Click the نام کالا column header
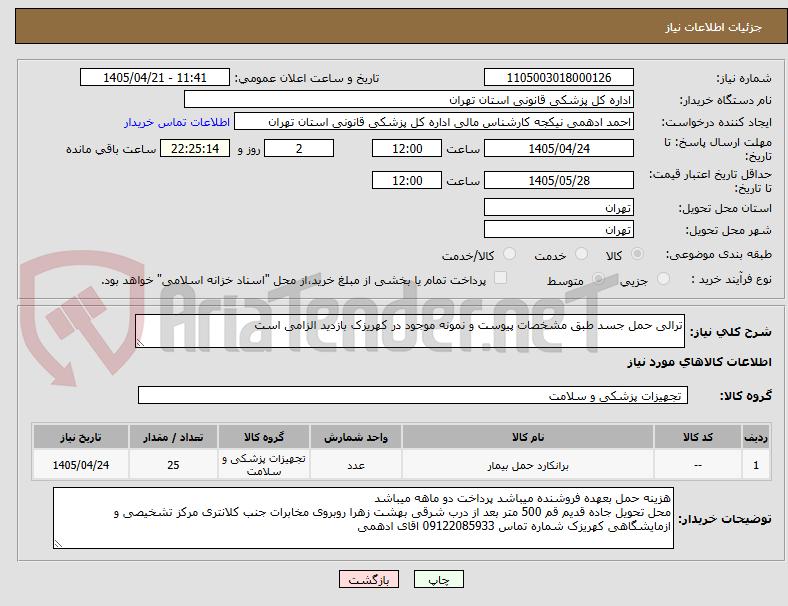 (528, 437)
